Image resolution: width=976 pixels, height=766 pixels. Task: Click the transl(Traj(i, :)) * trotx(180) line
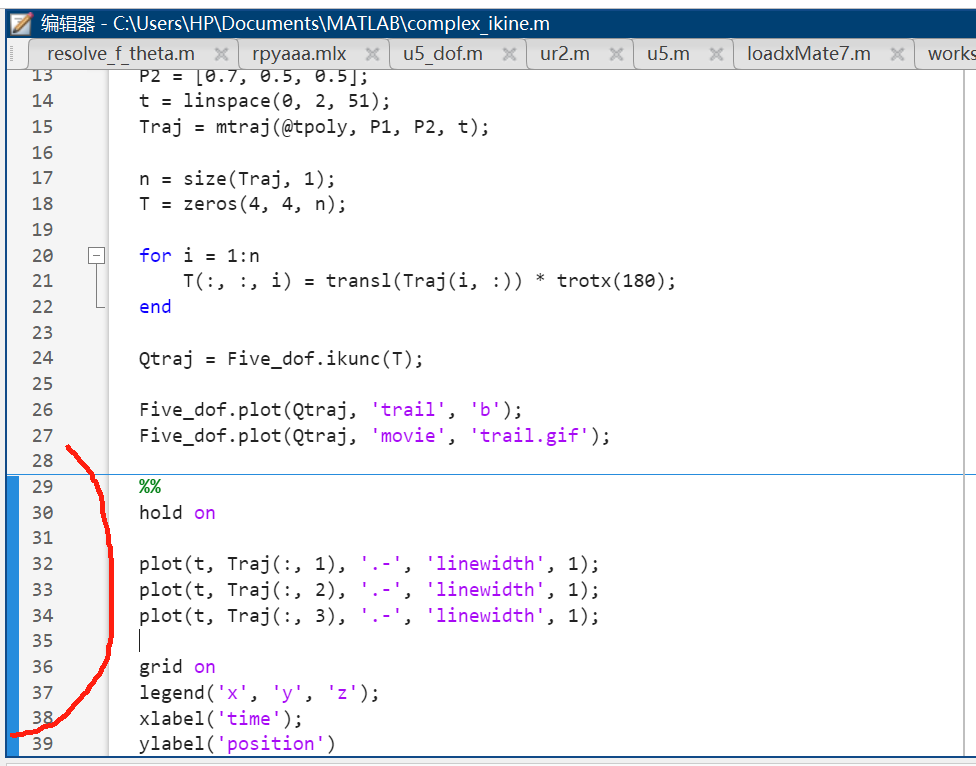coord(429,281)
